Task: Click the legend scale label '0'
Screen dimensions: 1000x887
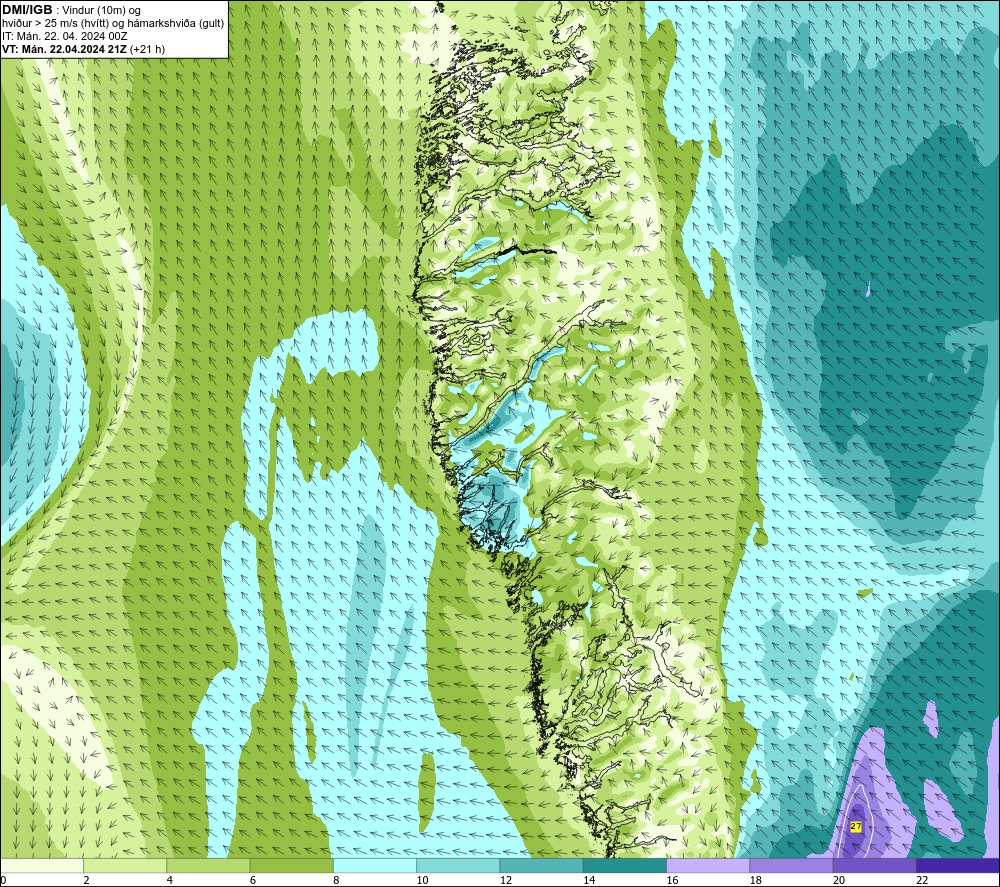Action: point(3,880)
